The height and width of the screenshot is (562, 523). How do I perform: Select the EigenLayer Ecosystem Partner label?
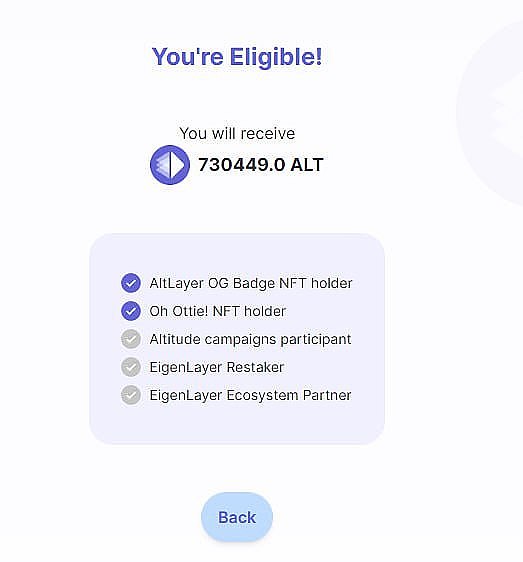(250, 395)
